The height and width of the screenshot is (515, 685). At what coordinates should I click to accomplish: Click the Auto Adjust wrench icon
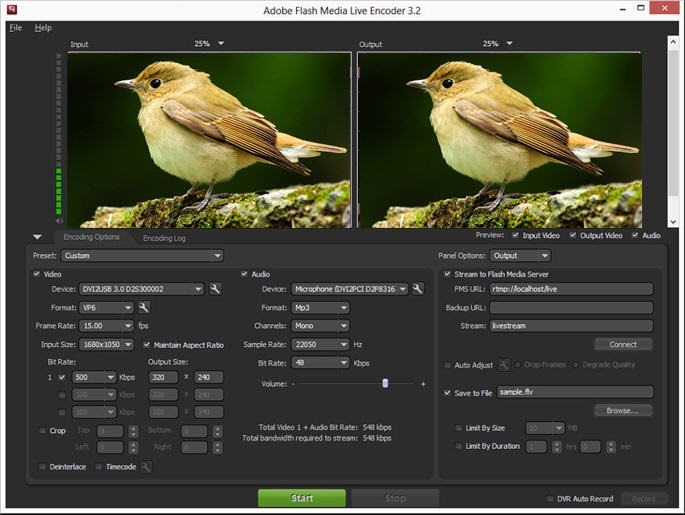(x=504, y=365)
